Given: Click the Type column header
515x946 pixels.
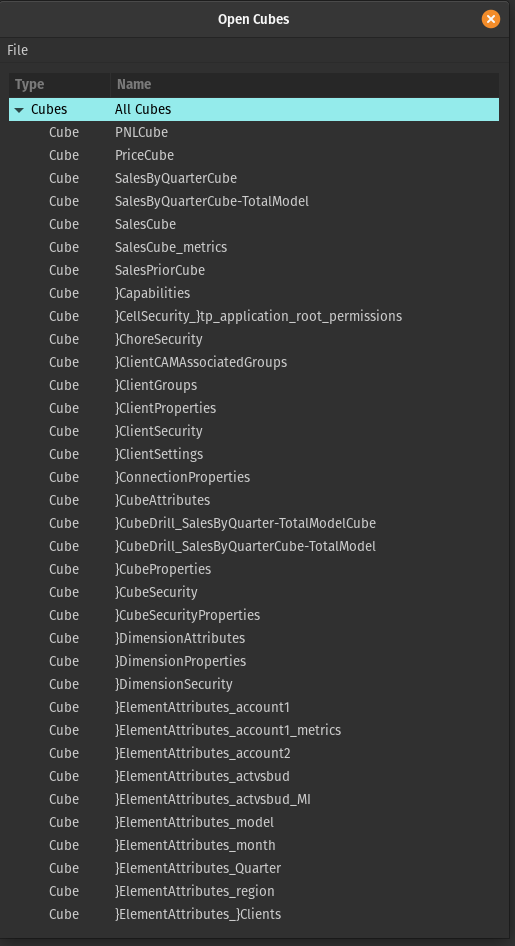Looking at the screenshot, I should pyautogui.click(x=60, y=84).
